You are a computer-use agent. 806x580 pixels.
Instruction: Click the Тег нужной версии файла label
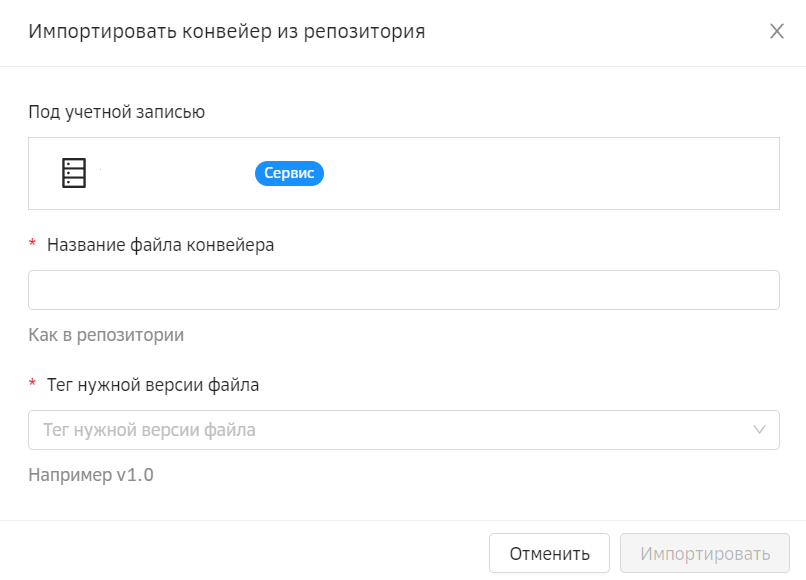[x=153, y=385]
